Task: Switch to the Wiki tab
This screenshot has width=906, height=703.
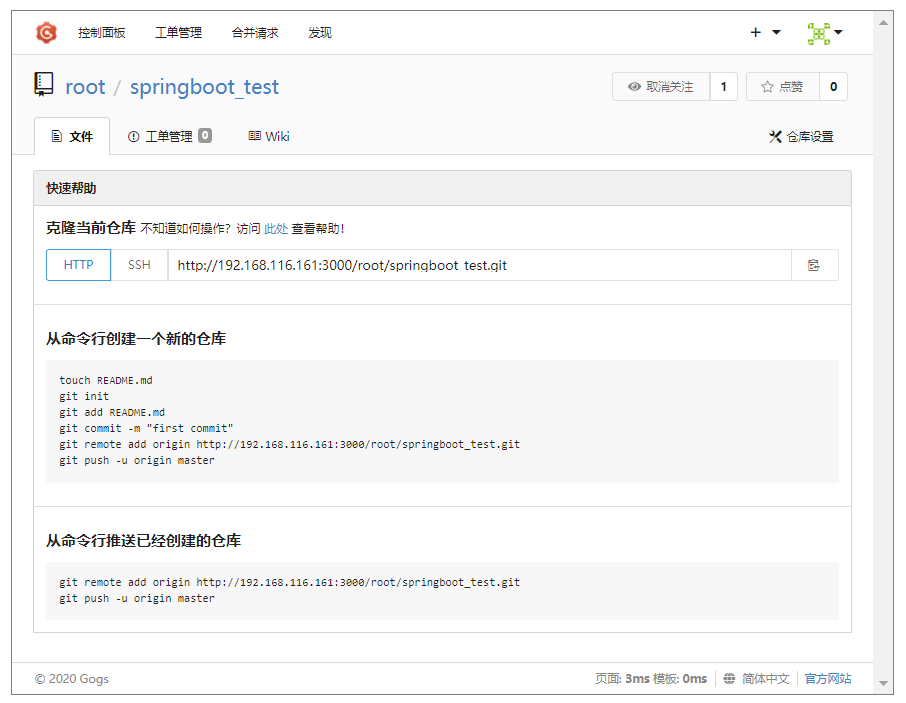Action: pyautogui.click(x=268, y=137)
